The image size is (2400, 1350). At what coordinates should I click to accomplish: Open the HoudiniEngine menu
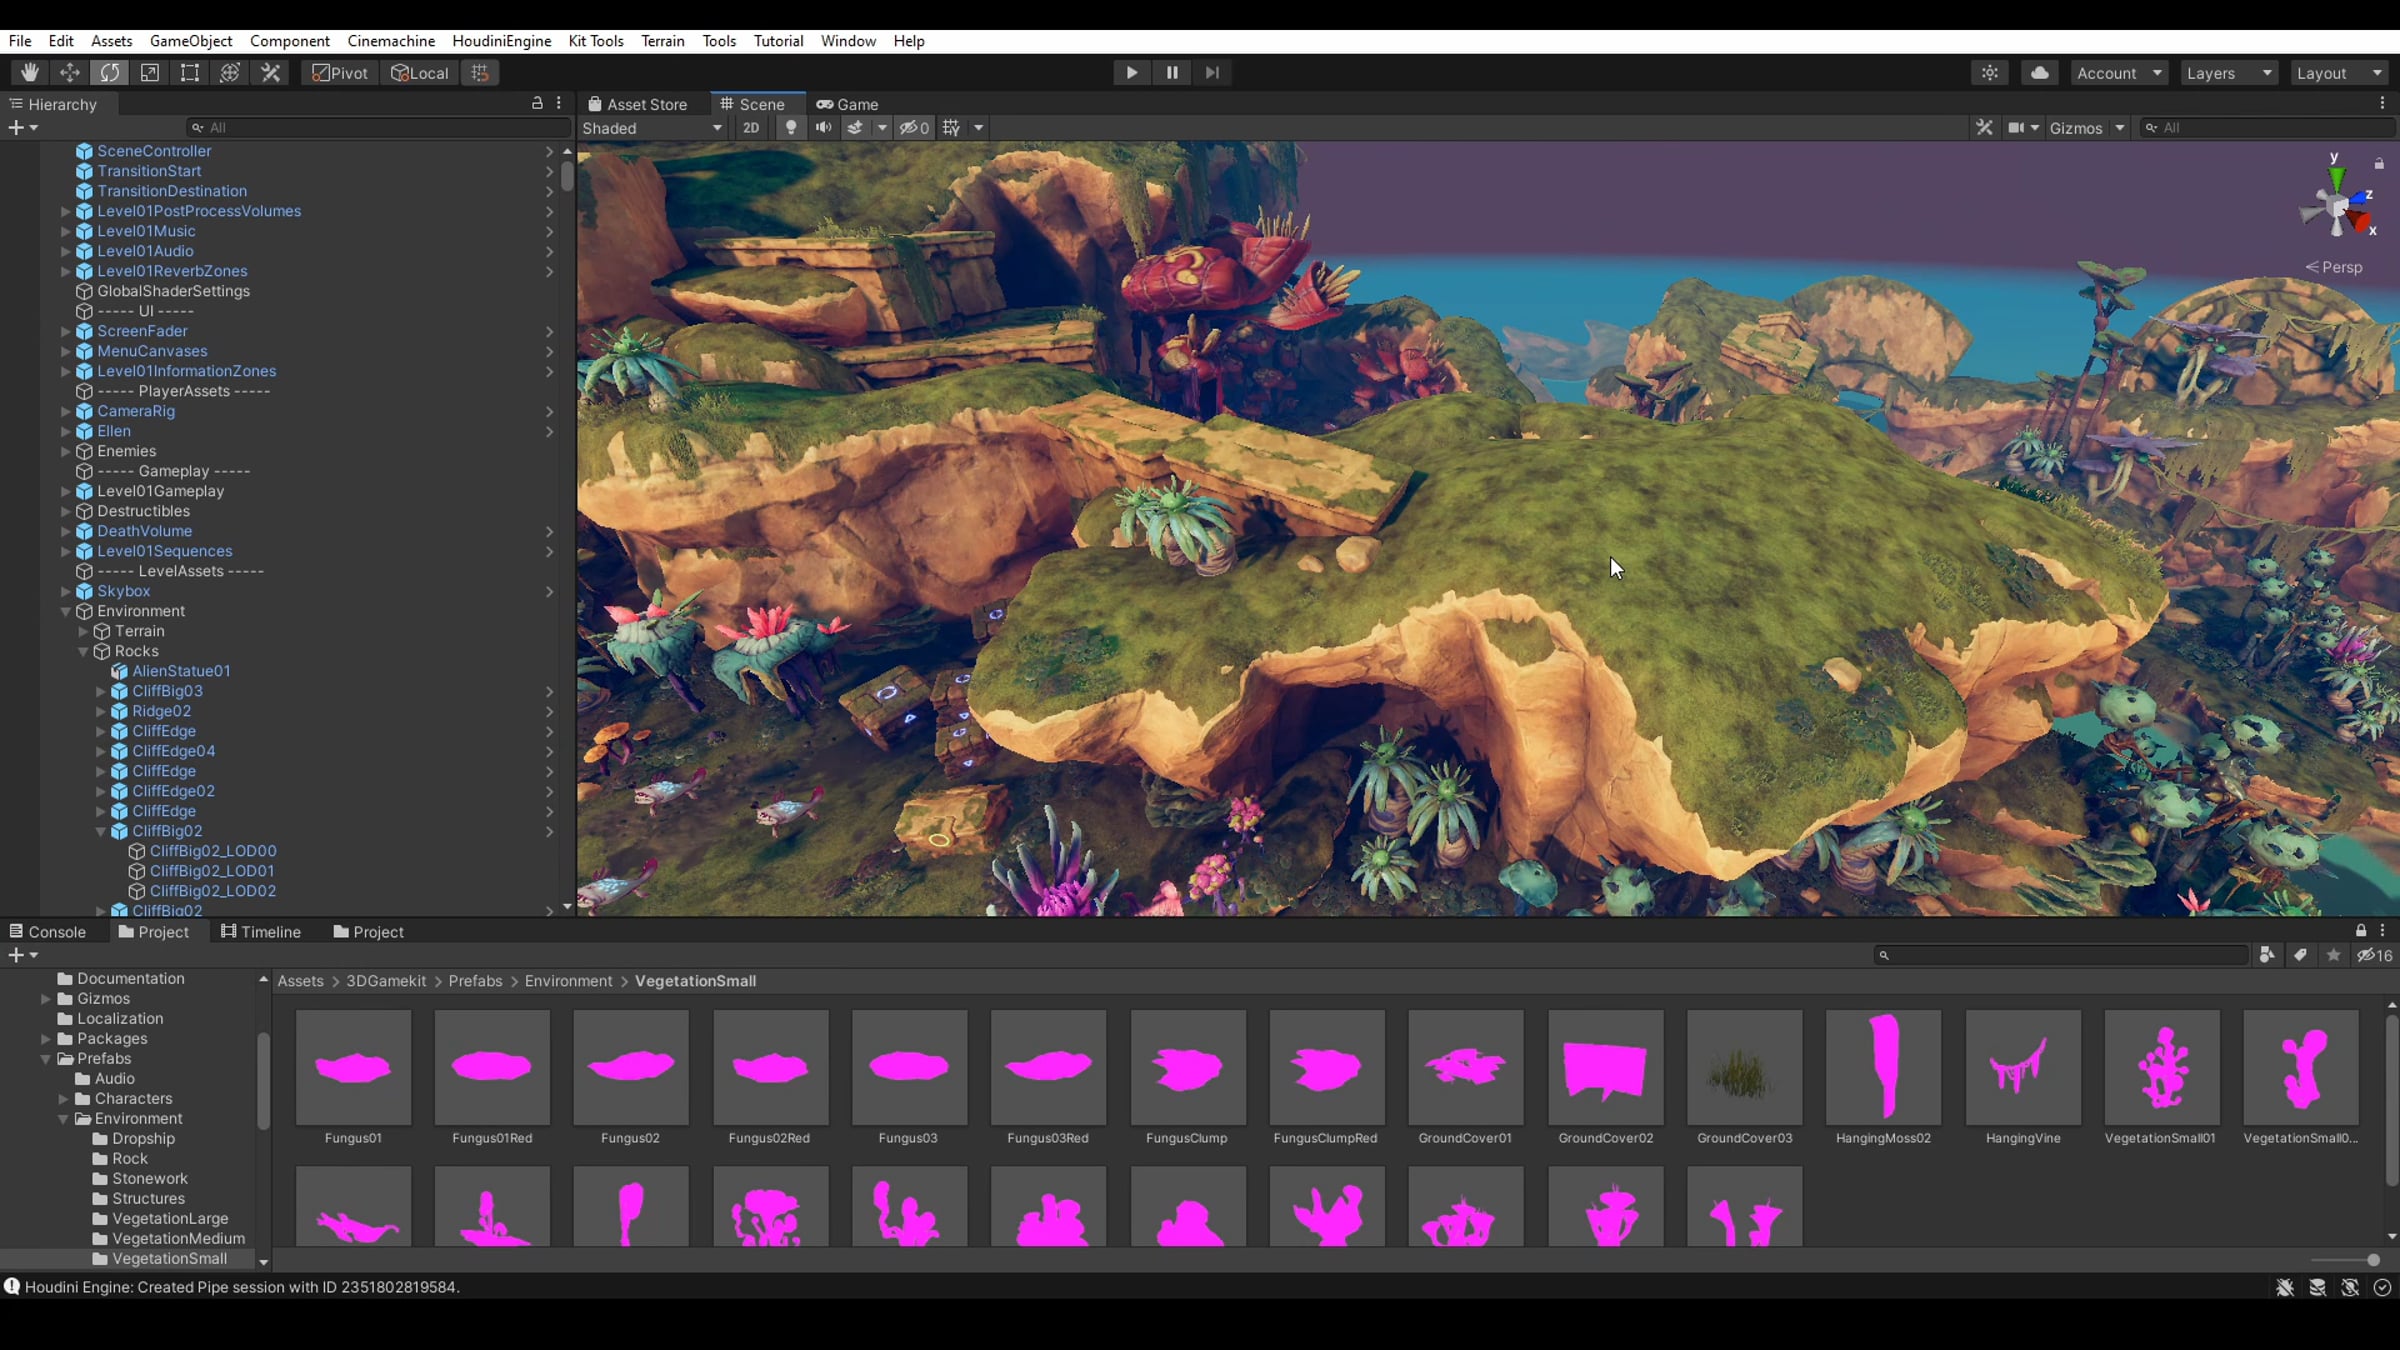pyautogui.click(x=502, y=41)
